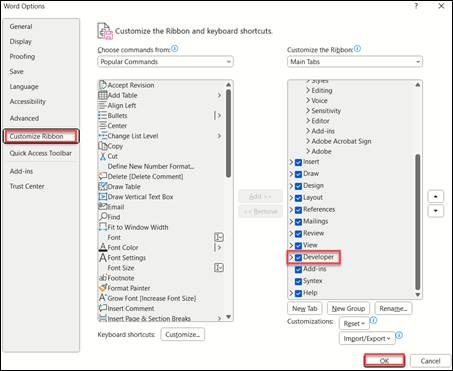
Task: Select the Customize Ribbon category
Action: point(41,136)
